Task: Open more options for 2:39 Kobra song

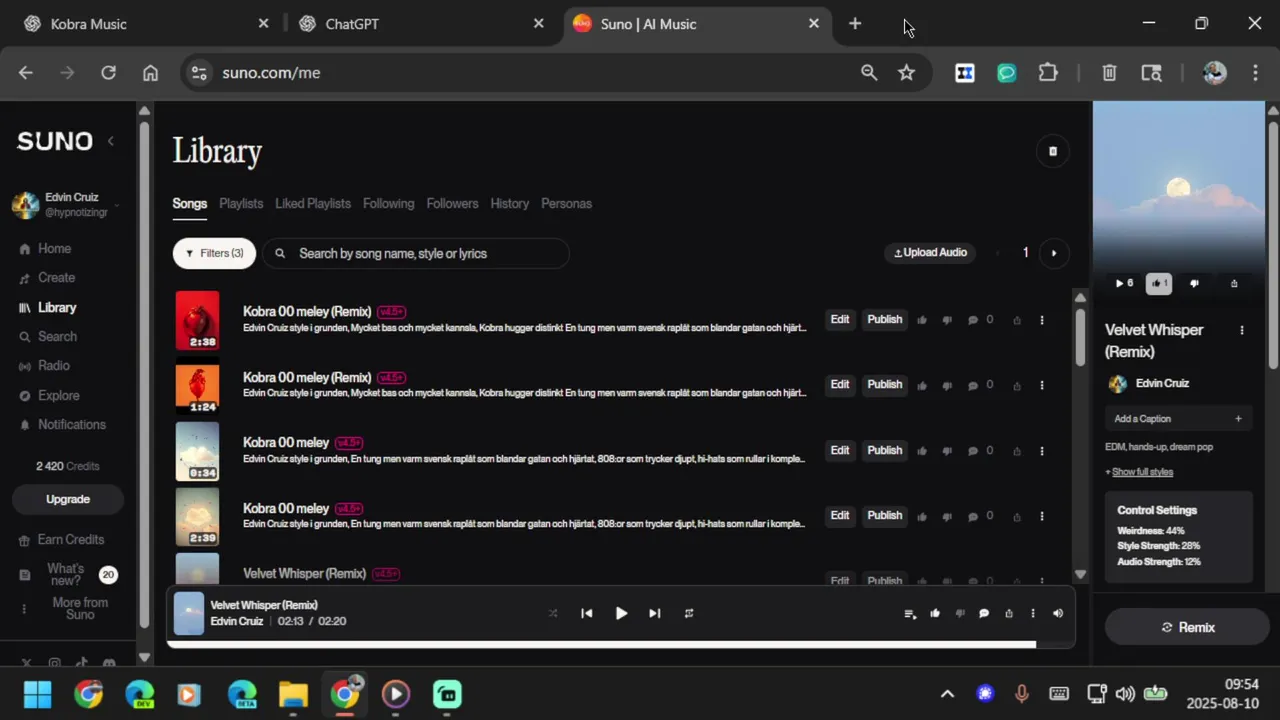Action: [x=1042, y=517]
